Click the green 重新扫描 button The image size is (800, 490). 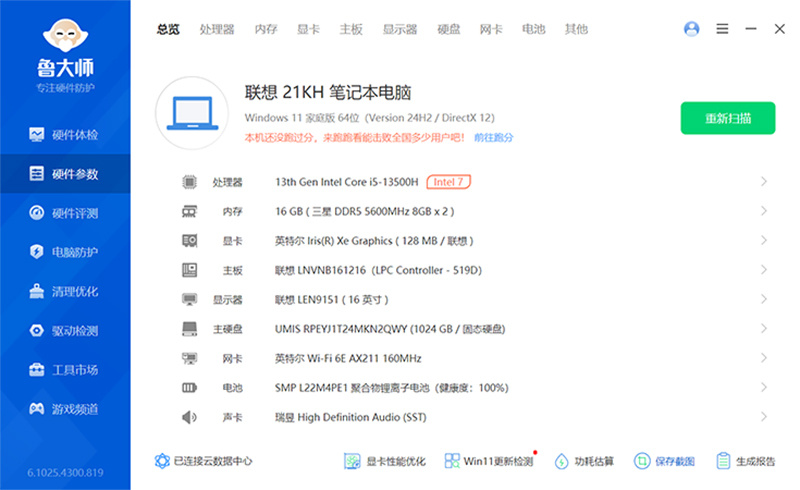point(728,118)
